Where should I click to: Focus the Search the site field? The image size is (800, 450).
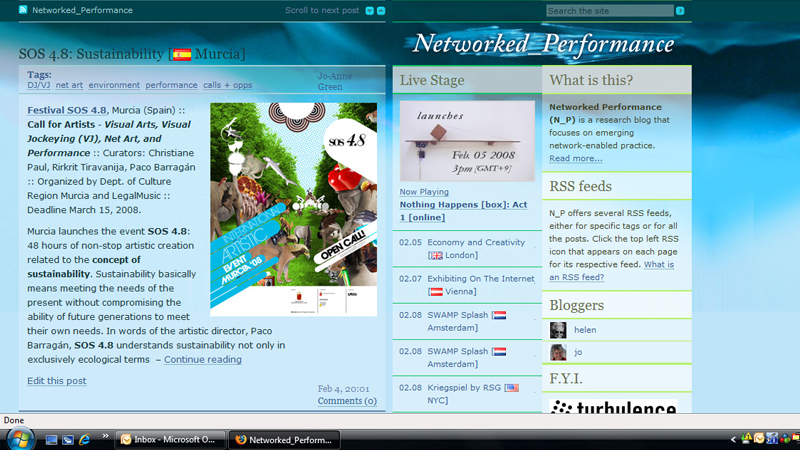point(610,11)
